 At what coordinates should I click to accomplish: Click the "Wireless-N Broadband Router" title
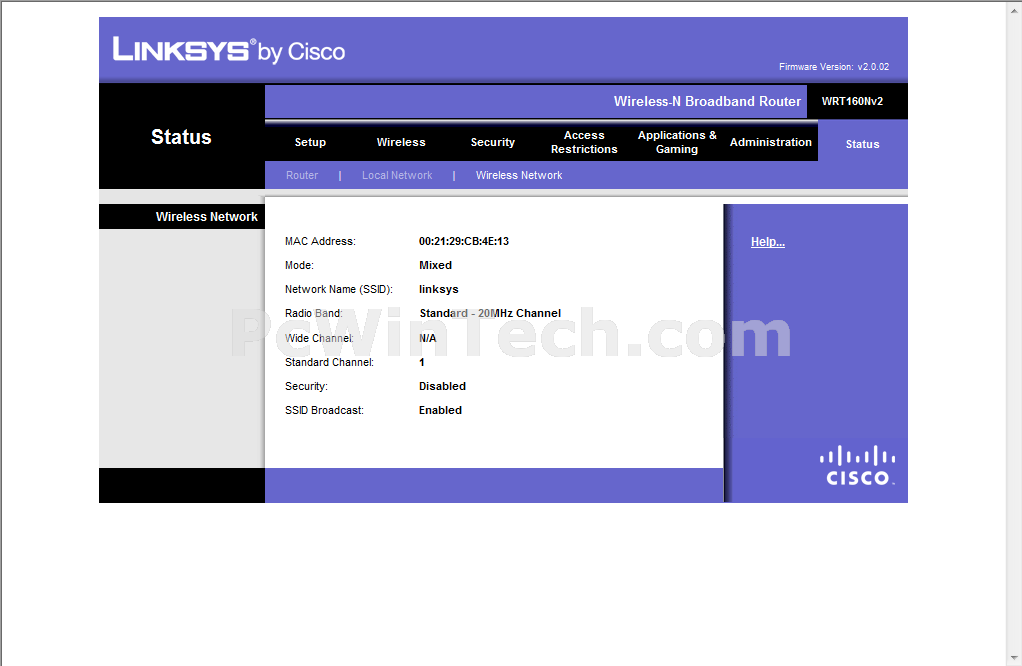tap(707, 102)
